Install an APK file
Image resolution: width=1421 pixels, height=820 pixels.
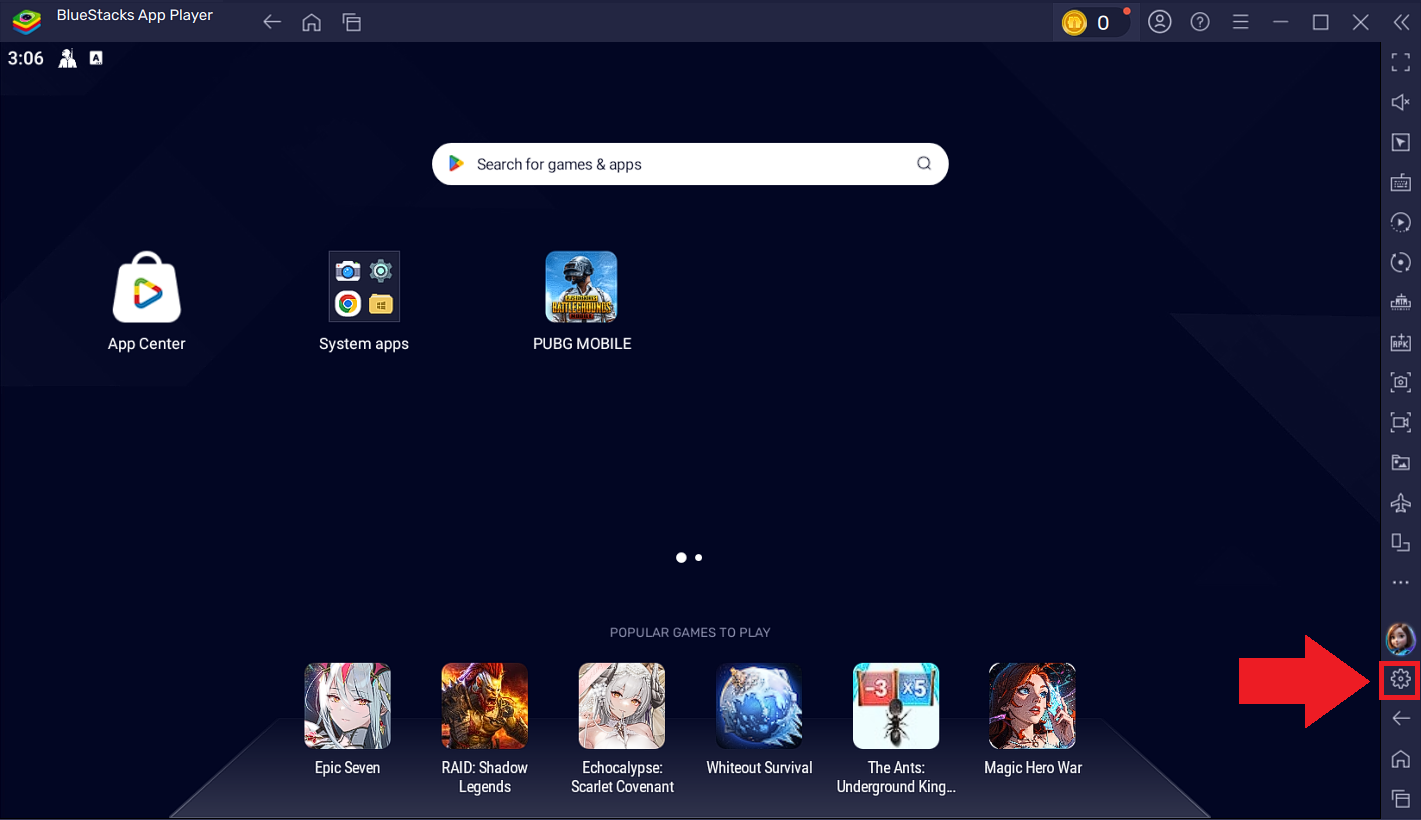point(1400,342)
